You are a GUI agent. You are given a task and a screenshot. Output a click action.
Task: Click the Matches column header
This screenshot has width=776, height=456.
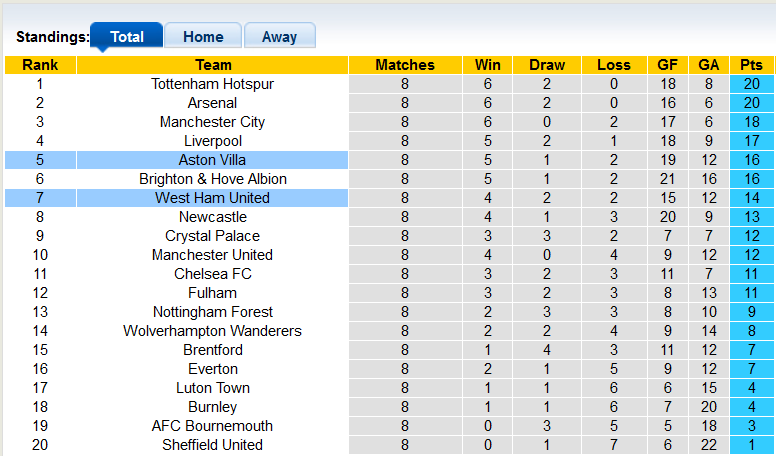click(x=405, y=65)
